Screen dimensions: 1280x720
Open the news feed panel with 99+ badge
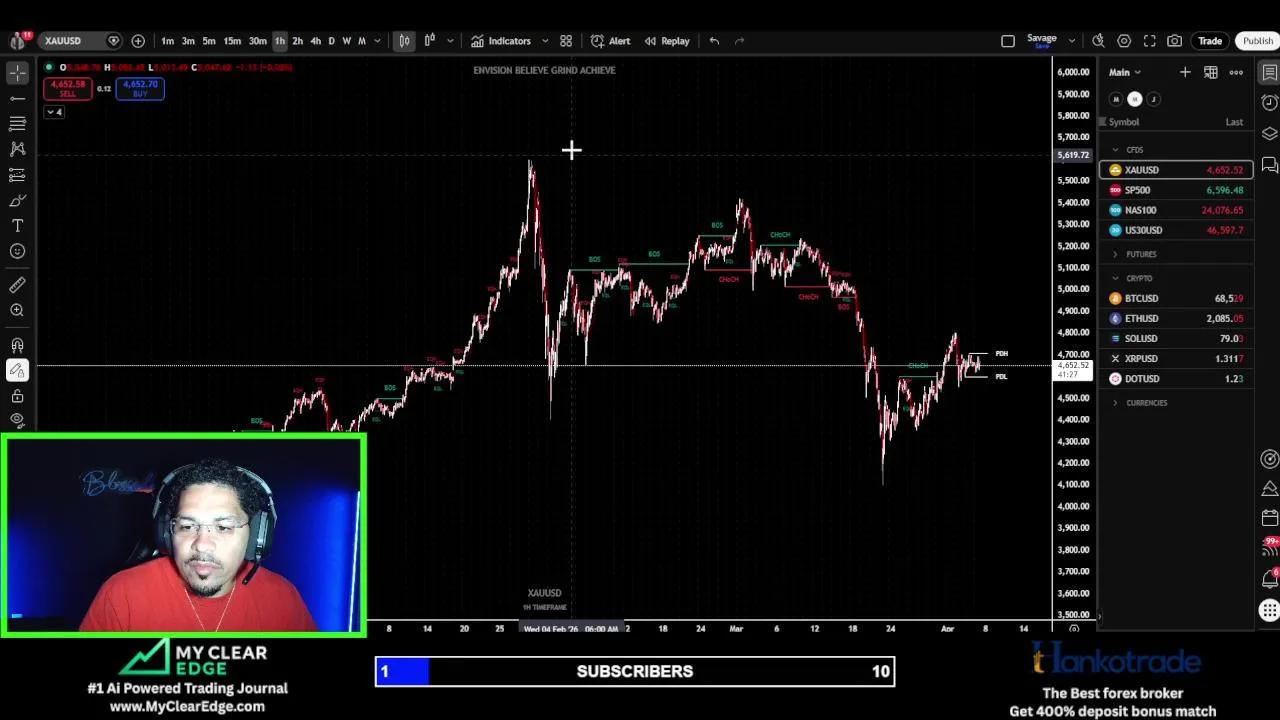click(x=1269, y=547)
